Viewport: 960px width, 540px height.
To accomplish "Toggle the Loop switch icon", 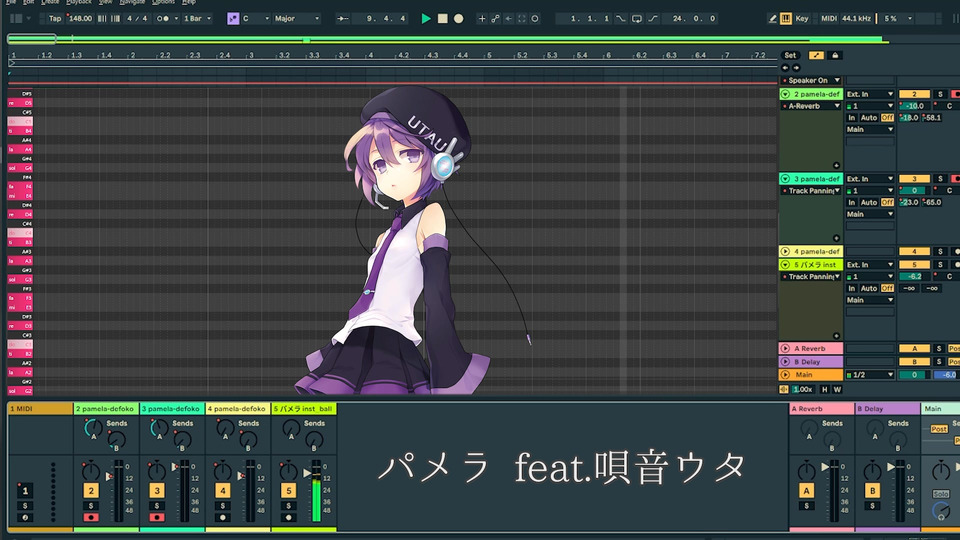I will coord(637,18).
